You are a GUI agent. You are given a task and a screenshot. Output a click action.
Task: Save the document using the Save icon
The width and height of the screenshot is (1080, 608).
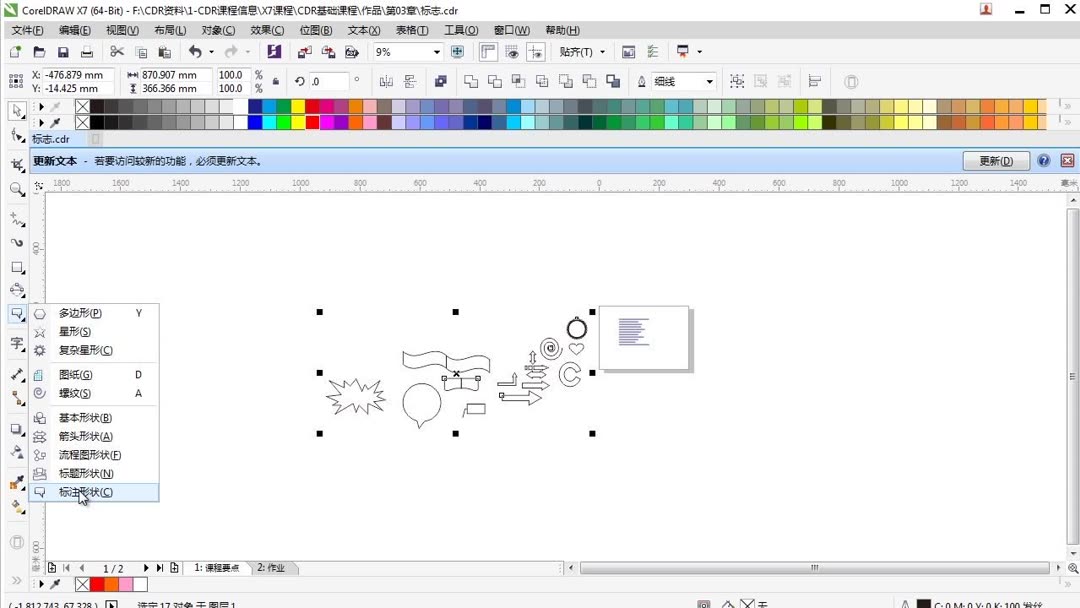point(63,52)
